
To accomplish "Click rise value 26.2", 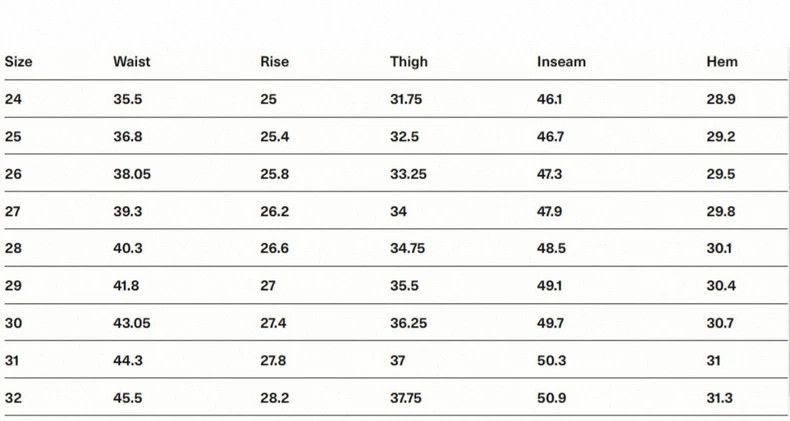I will point(275,211).
